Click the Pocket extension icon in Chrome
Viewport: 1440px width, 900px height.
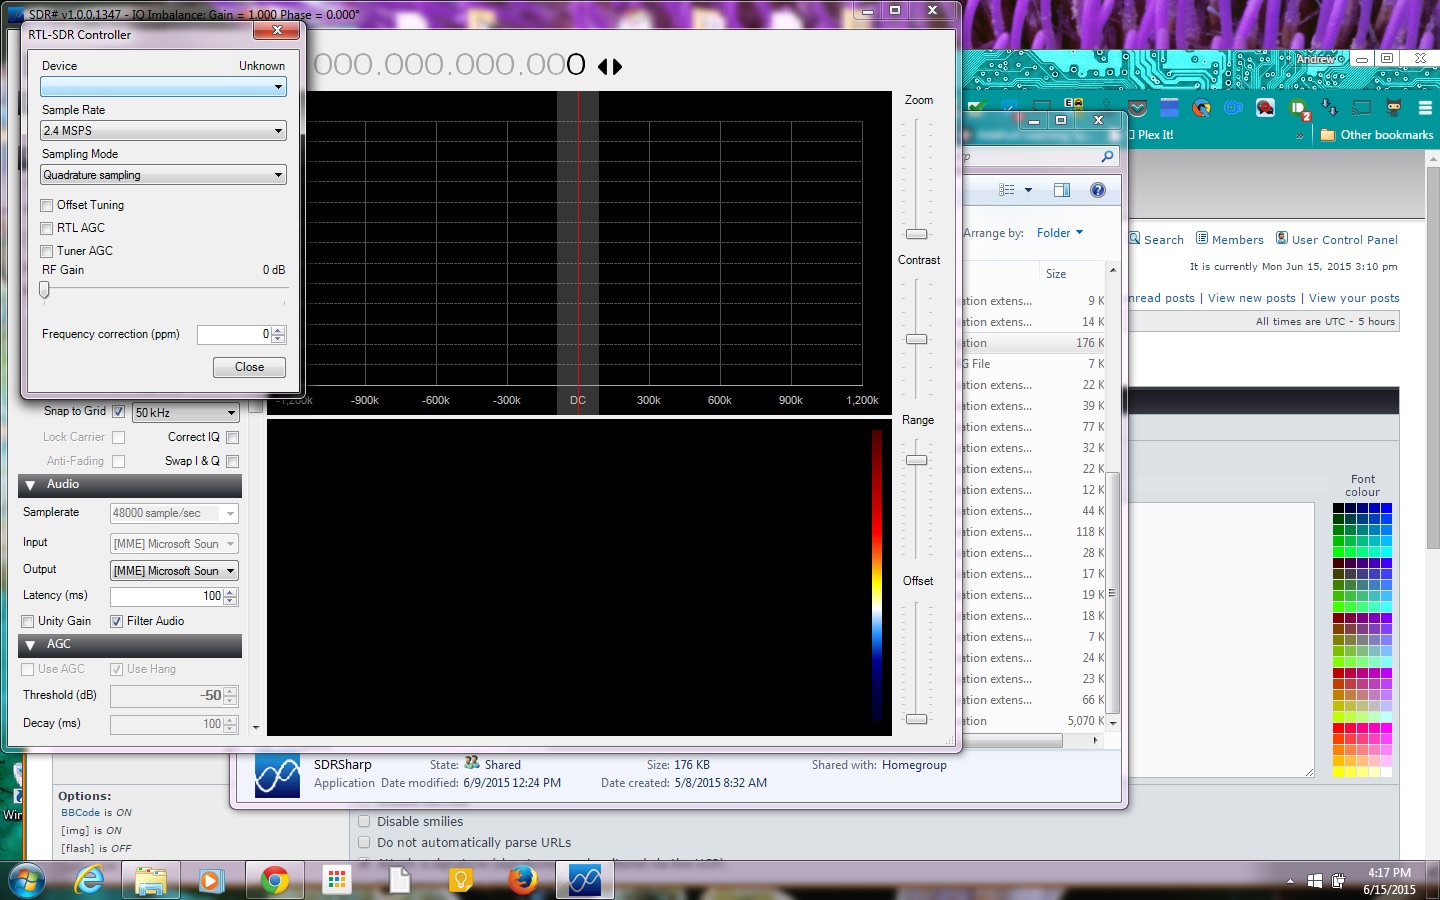click(x=1137, y=107)
